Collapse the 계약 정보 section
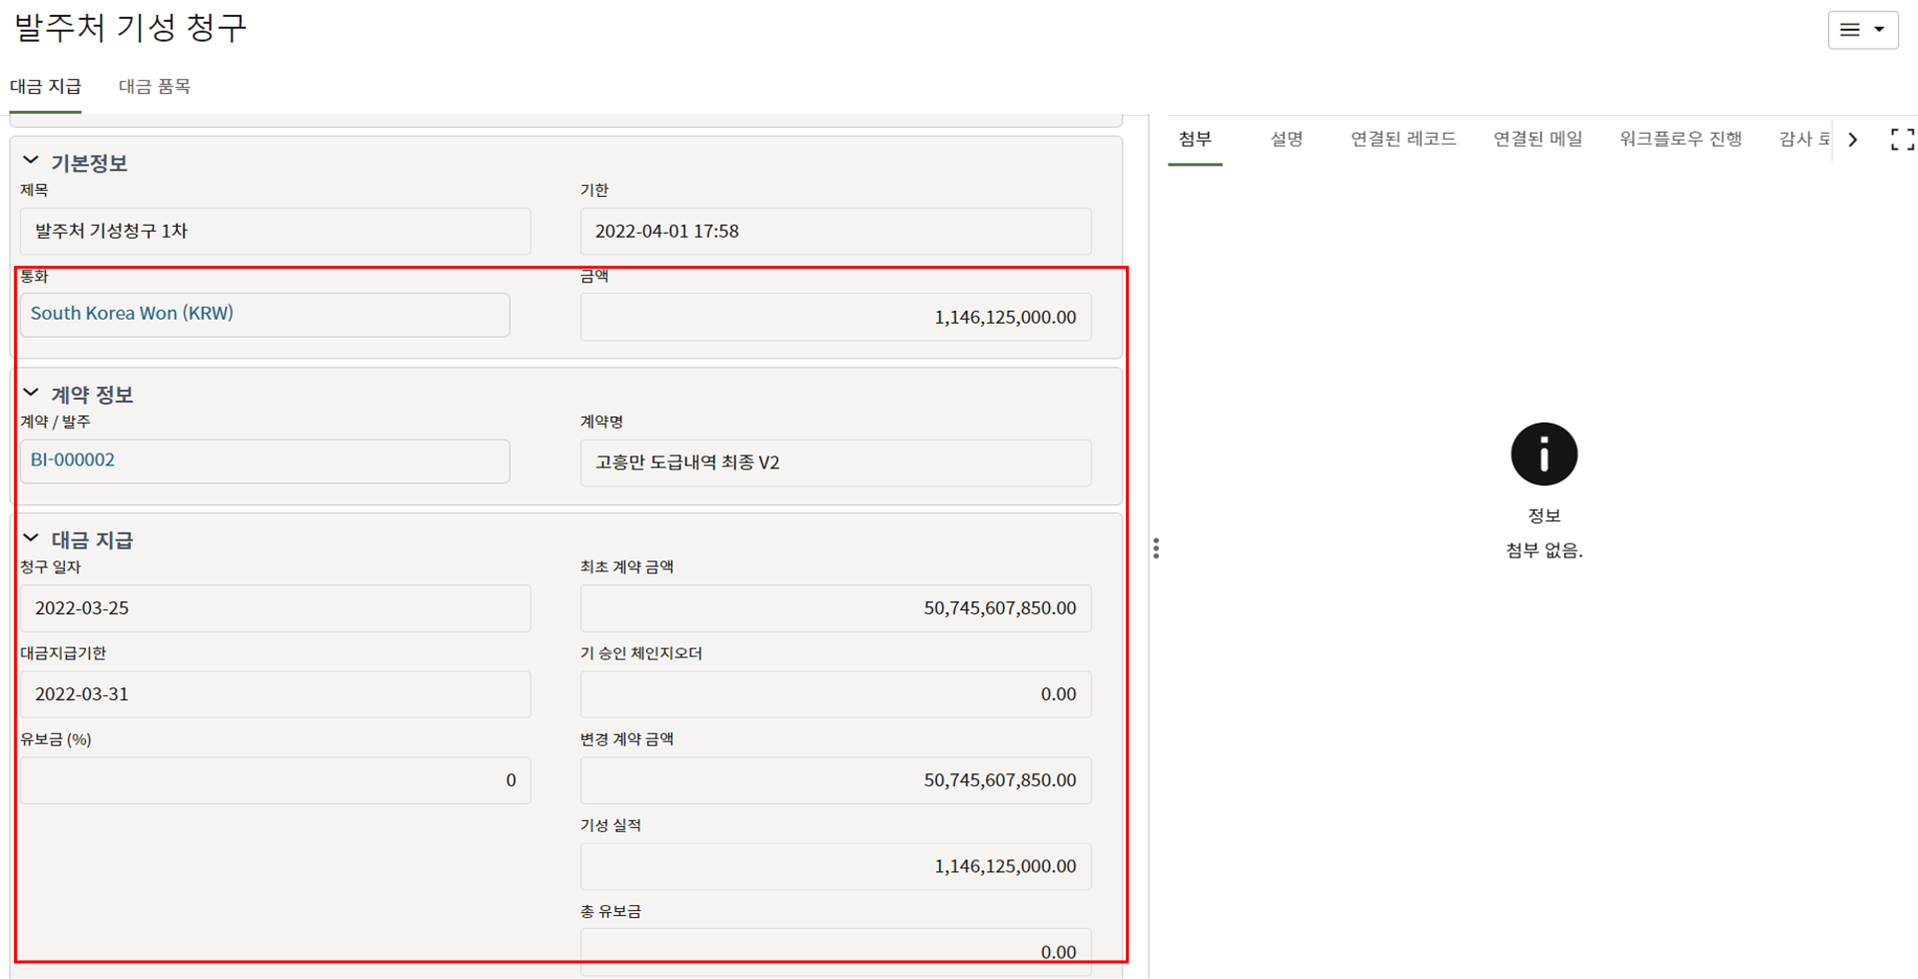Image resolution: width=1918 pixels, height=979 pixels. [31, 393]
